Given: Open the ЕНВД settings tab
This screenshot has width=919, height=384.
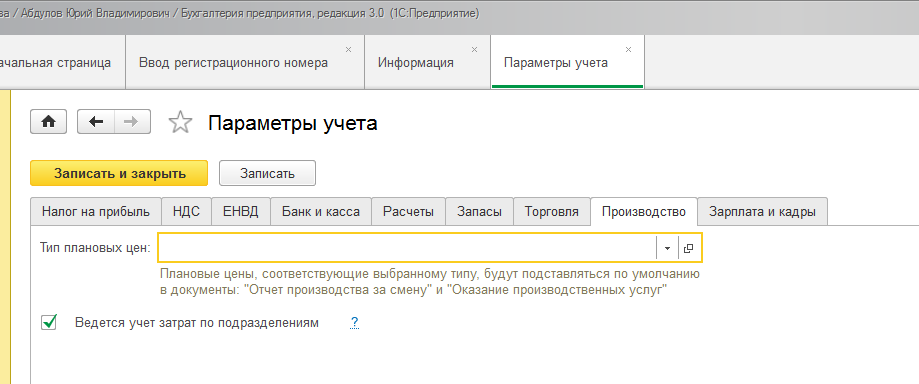Looking at the screenshot, I should [240, 212].
